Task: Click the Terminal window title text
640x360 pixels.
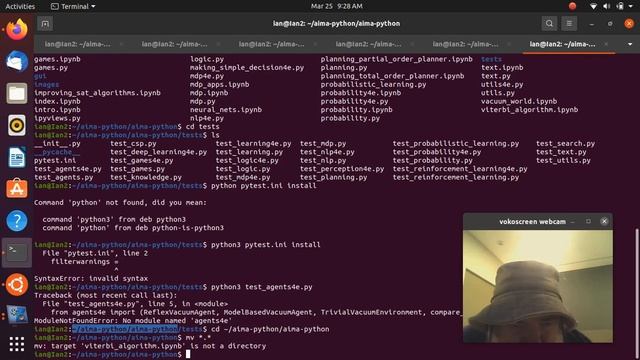Action: pos(336,24)
